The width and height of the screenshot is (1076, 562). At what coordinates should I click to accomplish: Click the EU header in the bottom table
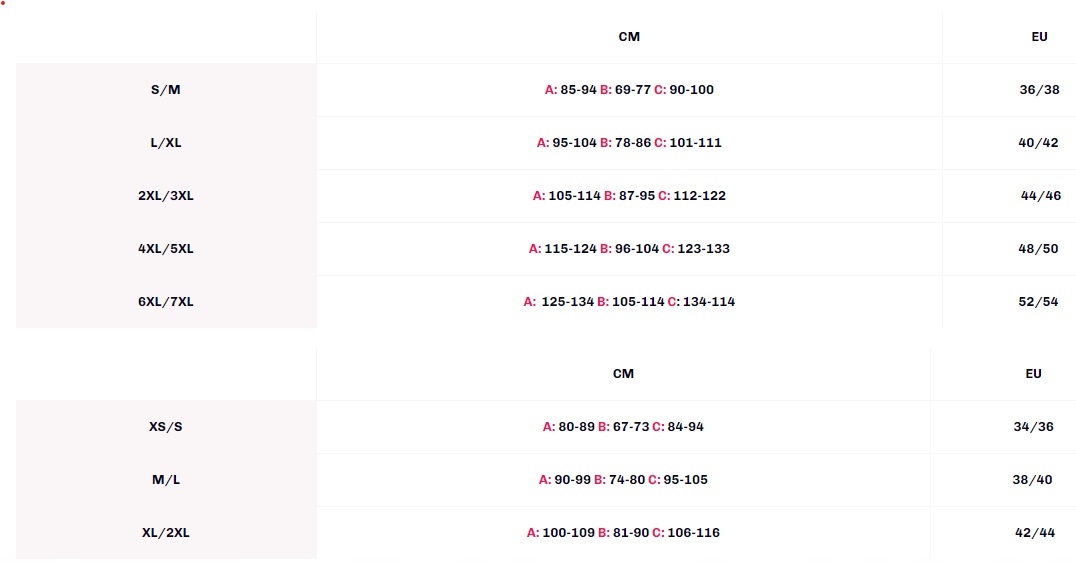coord(1033,374)
